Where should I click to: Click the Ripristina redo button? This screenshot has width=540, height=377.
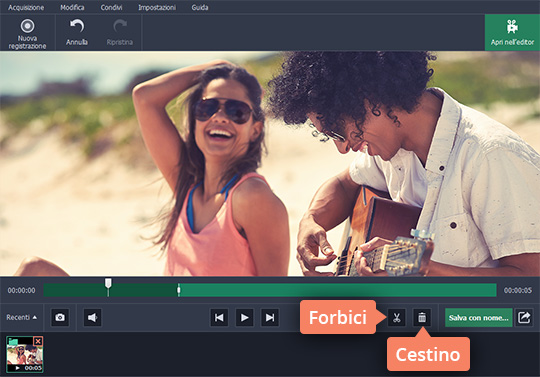(x=120, y=32)
